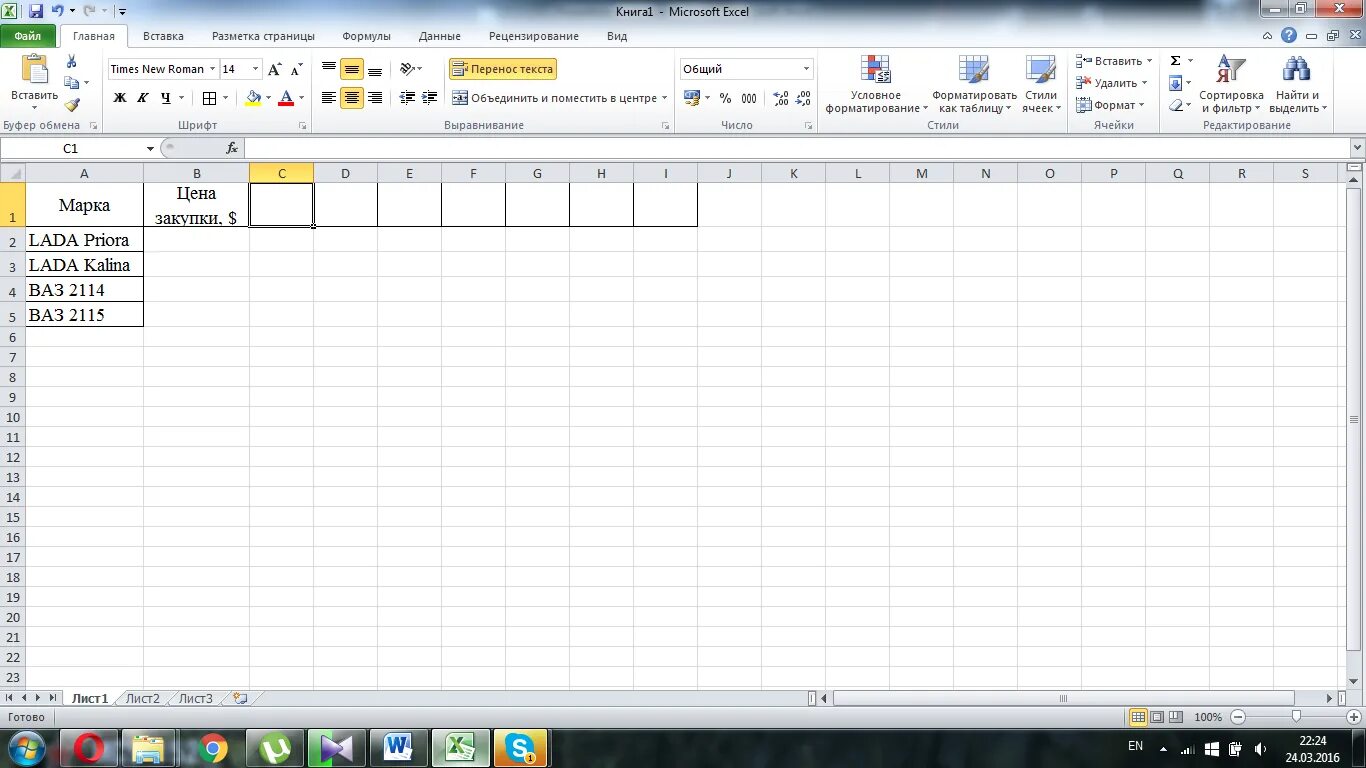Increase font size with the big A icon

274,69
